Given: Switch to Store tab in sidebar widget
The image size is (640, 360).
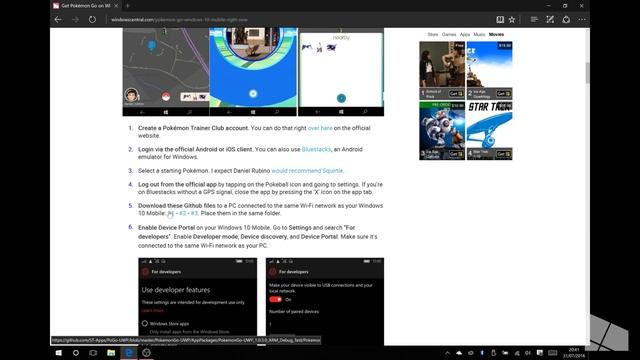Looking at the screenshot, I should (433, 34).
